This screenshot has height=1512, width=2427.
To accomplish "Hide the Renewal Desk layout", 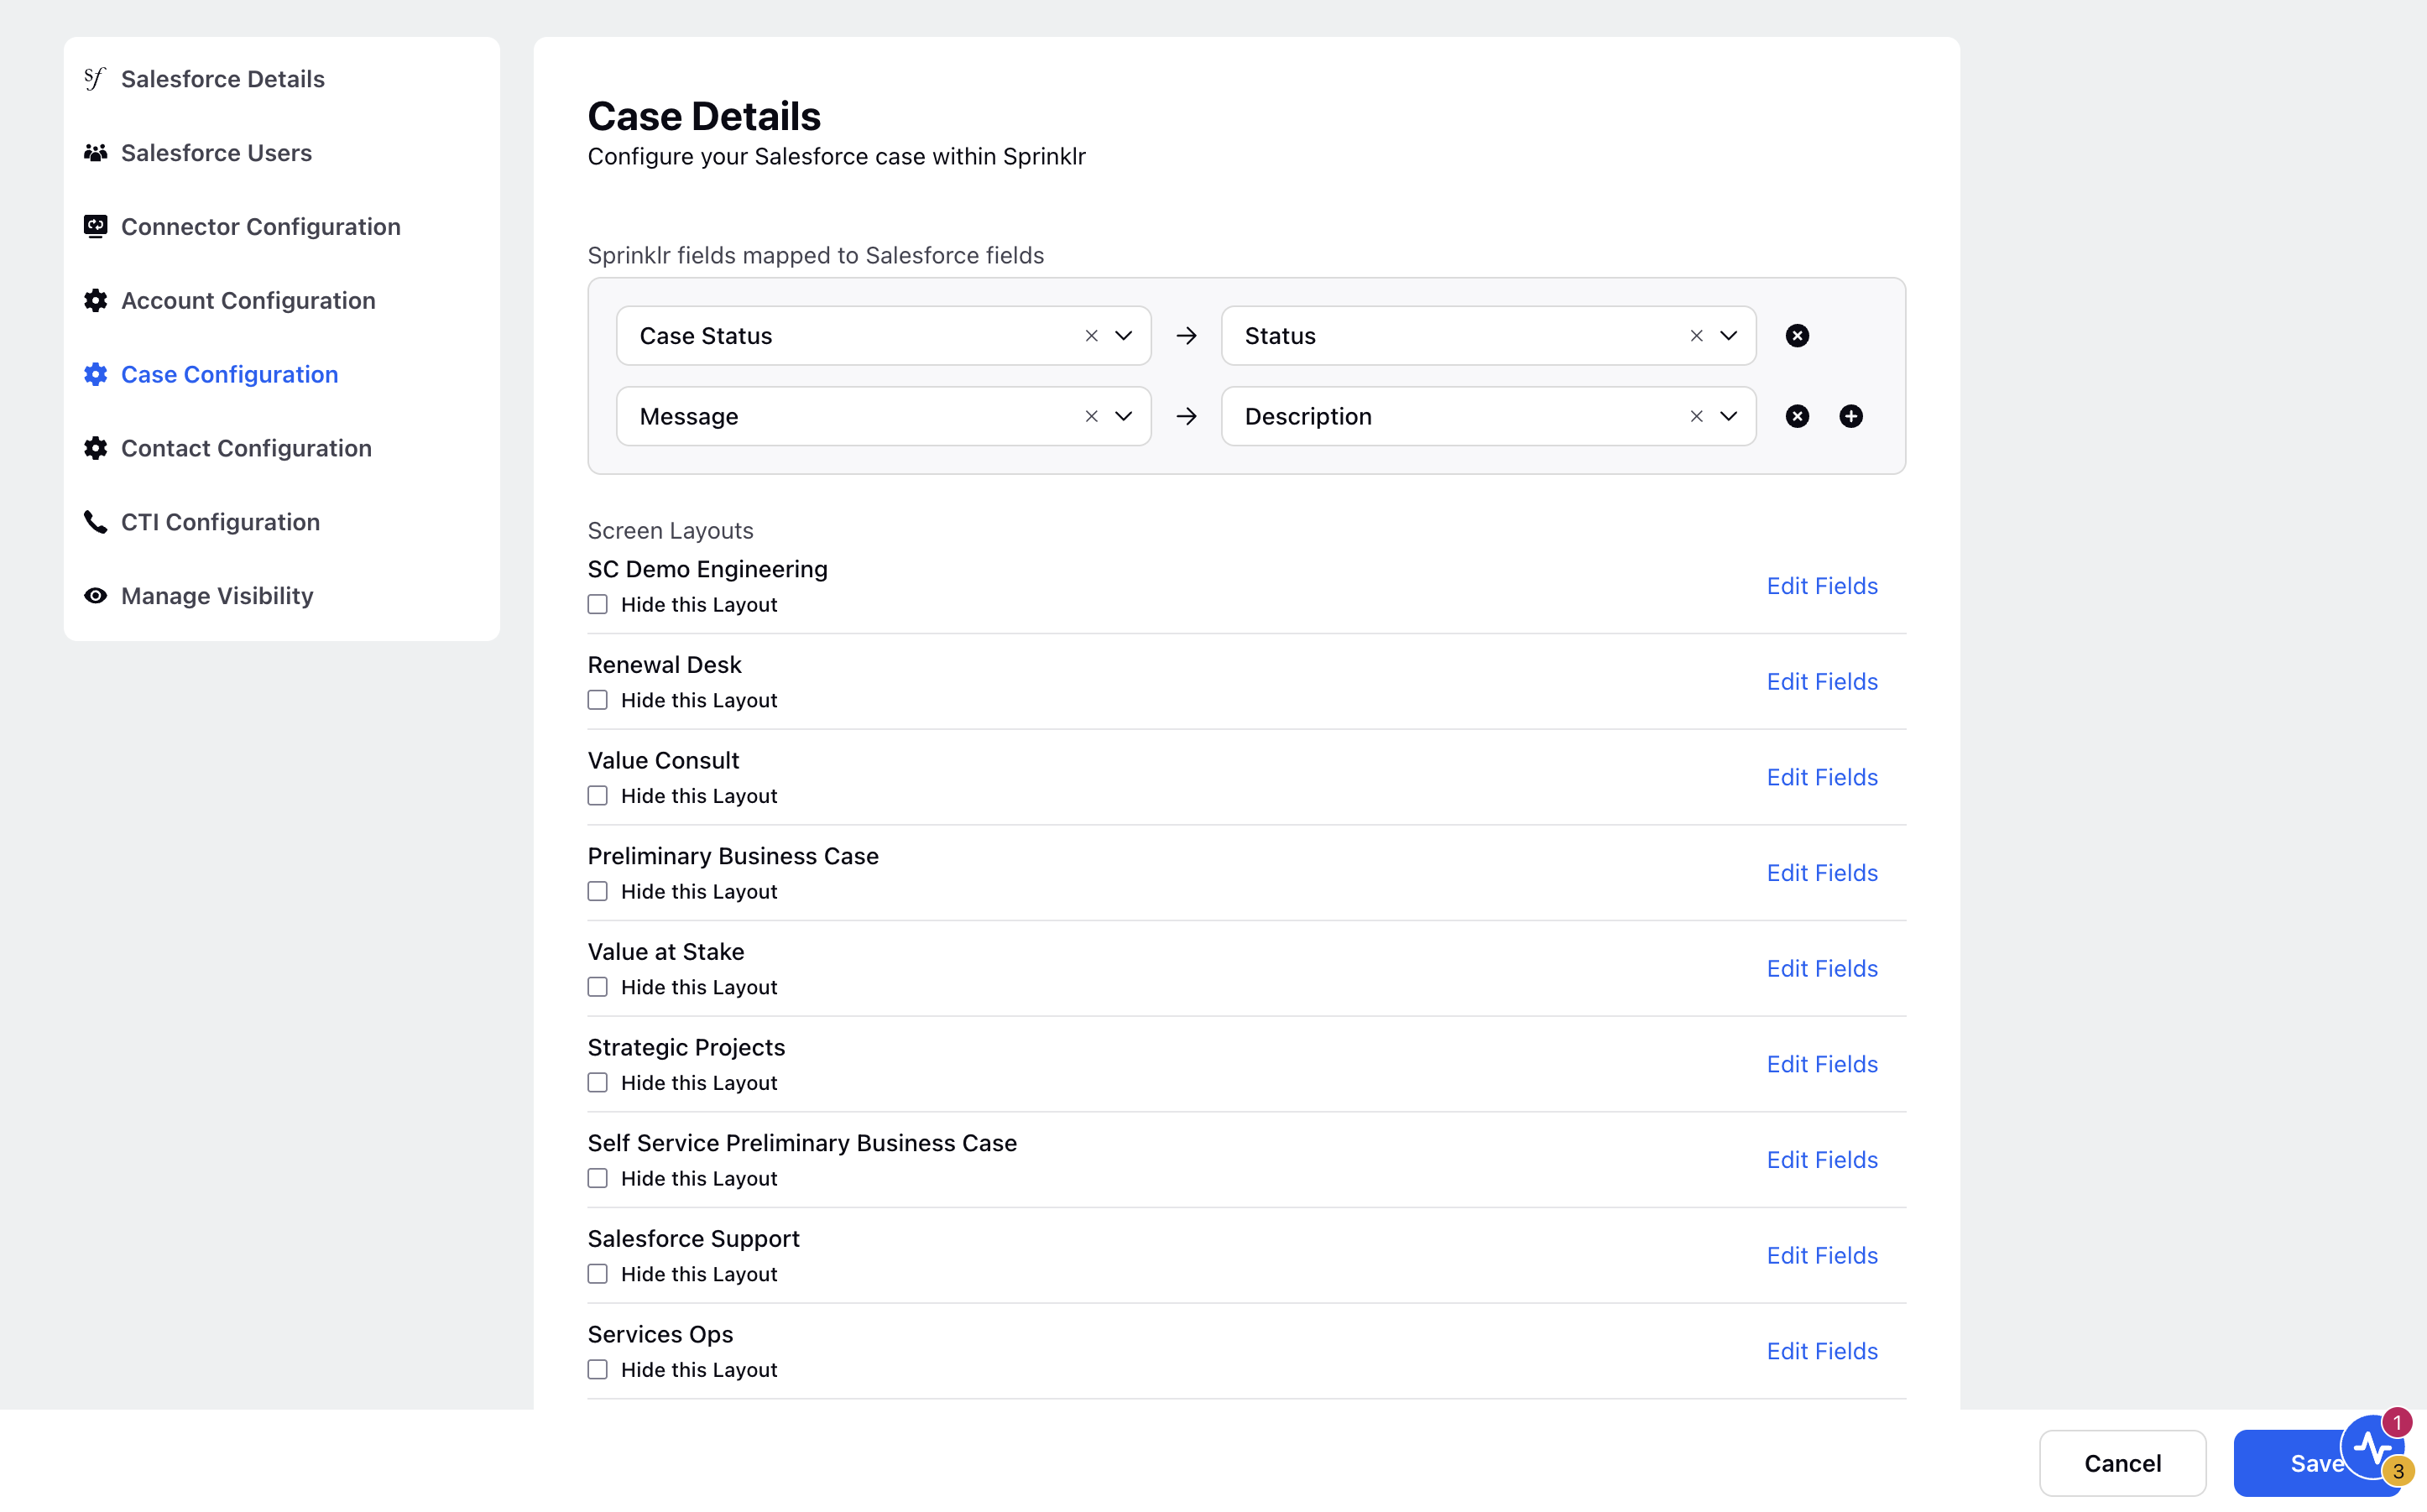I will point(597,700).
